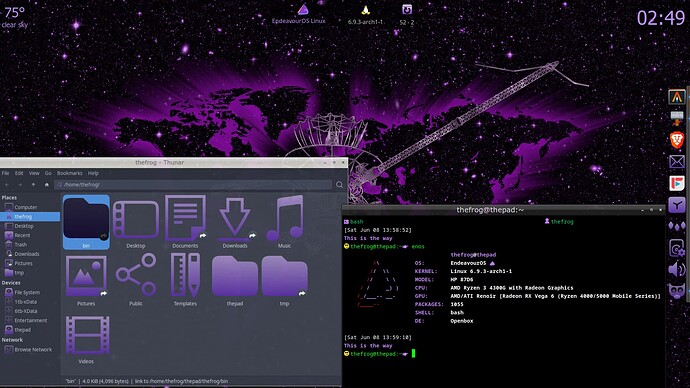This screenshot has width=690, height=388.
Task: Open the Bookmarks menu in Thunar
Action: [70, 173]
